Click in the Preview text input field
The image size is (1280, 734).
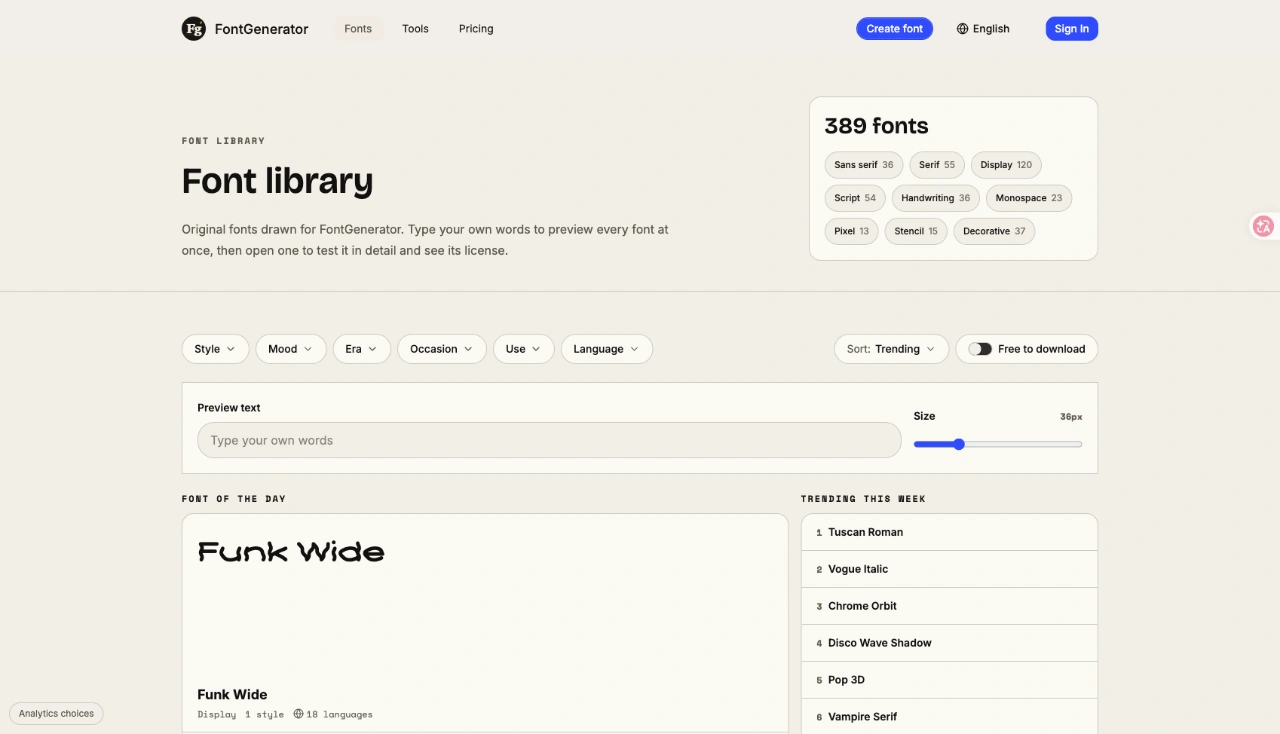pos(549,440)
